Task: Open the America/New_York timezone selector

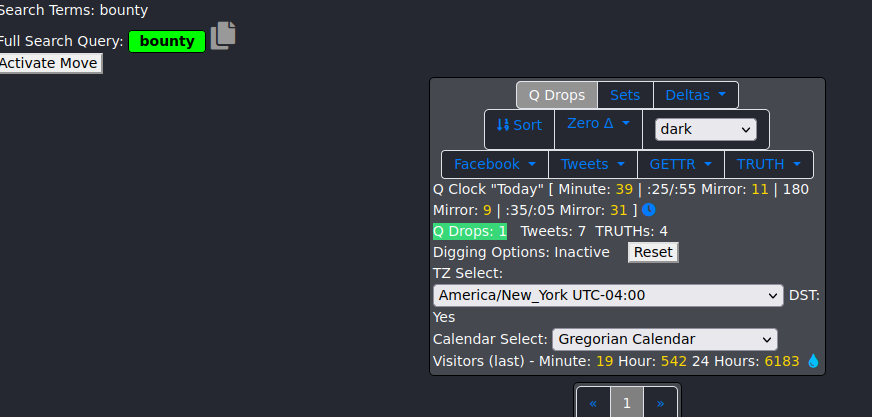Action: pyautogui.click(x=608, y=295)
